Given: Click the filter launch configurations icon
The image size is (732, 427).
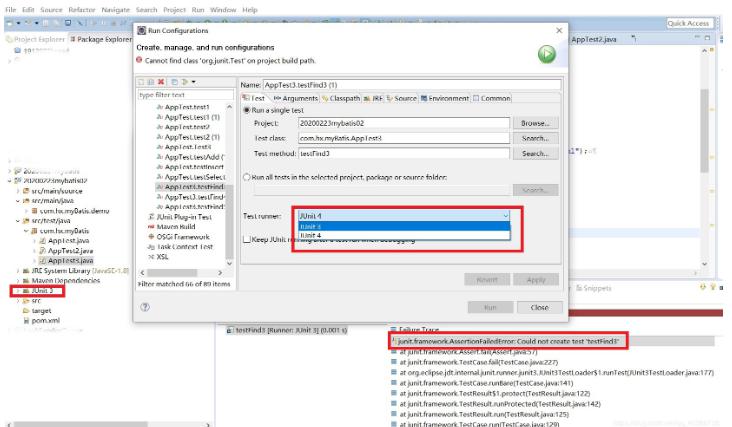Looking at the screenshot, I should (x=184, y=82).
